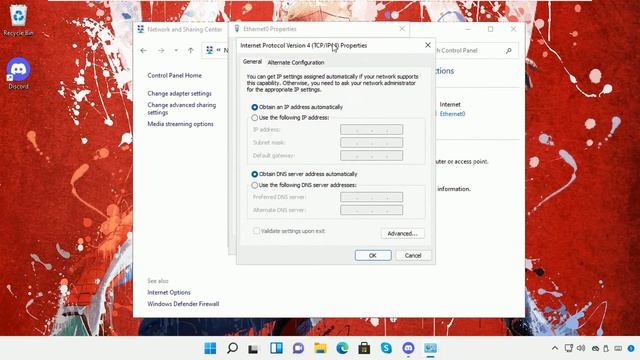Close the TCP/IPv4 Properties dialog
The image size is (640, 360).
click(x=427, y=45)
